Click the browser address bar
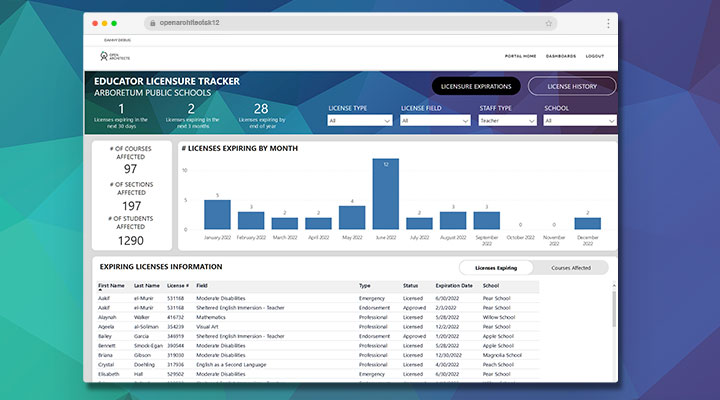The width and height of the screenshot is (720, 400). pos(351,23)
